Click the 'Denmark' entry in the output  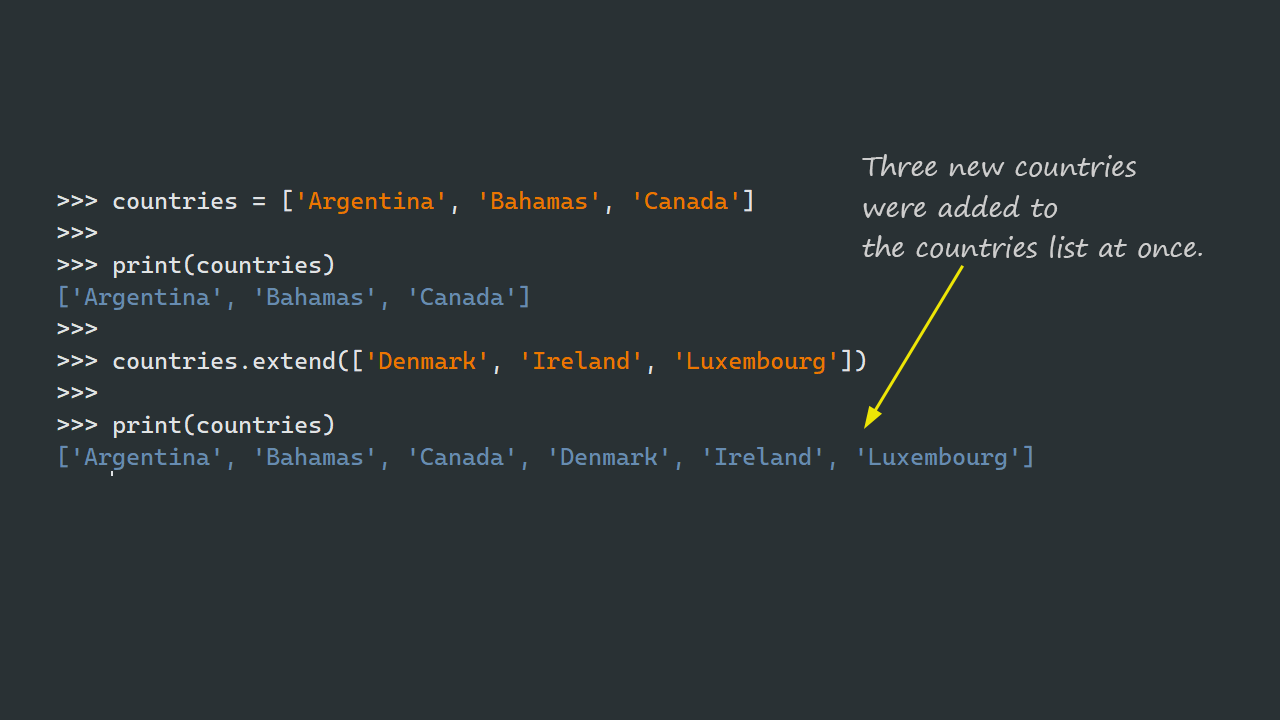[x=608, y=457]
